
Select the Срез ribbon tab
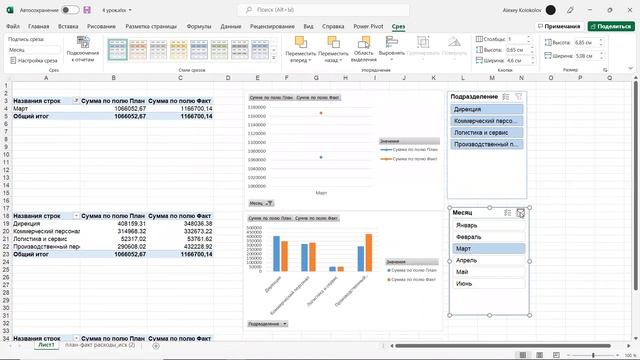click(x=398, y=27)
